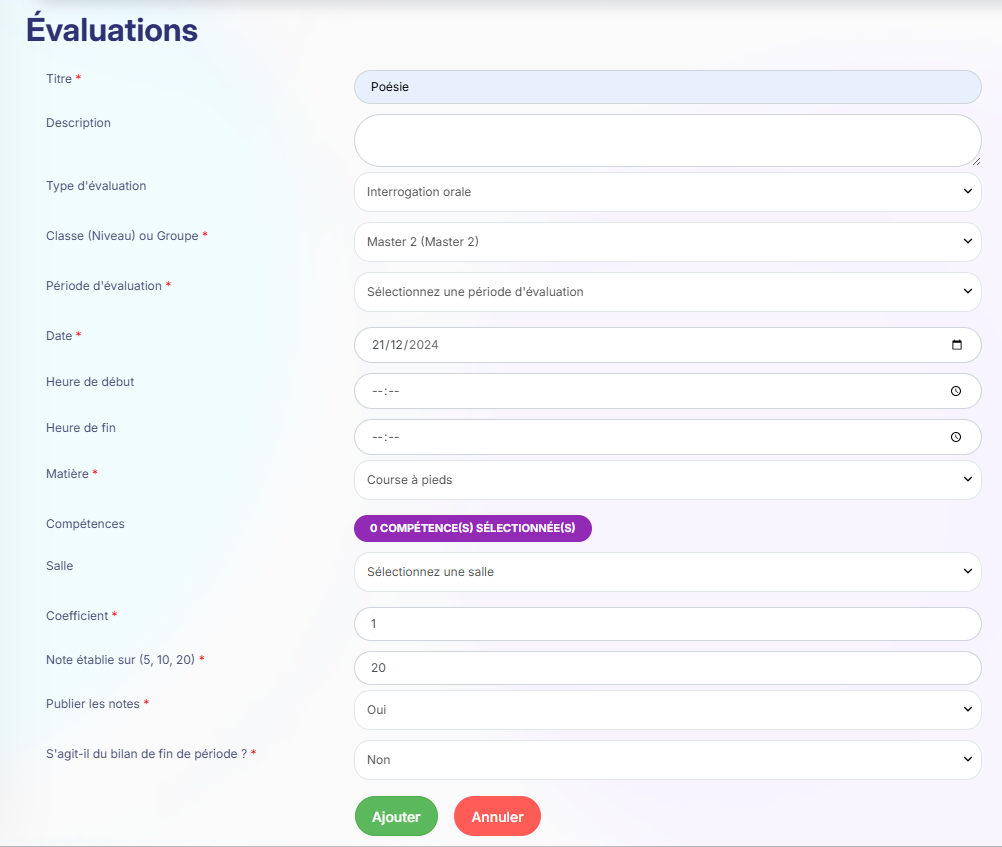Select a Période d'évaluation from dropdown
Image resolution: width=1002 pixels, height=847 pixels.
(x=667, y=292)
